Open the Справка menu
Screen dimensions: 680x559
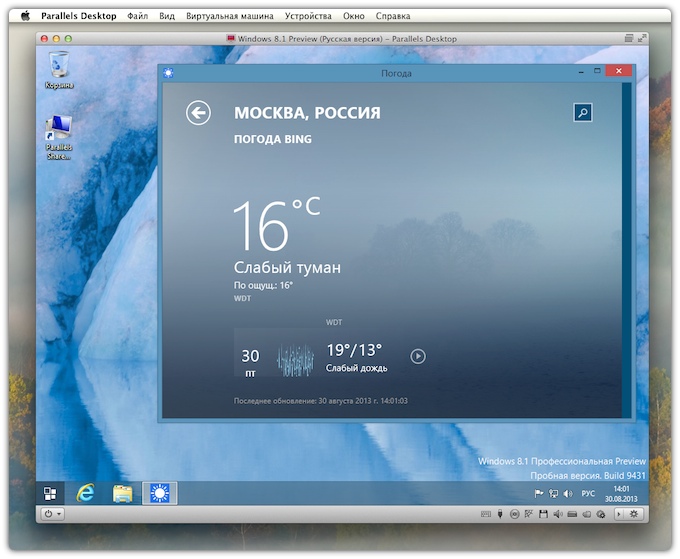[x=392, y=16]
